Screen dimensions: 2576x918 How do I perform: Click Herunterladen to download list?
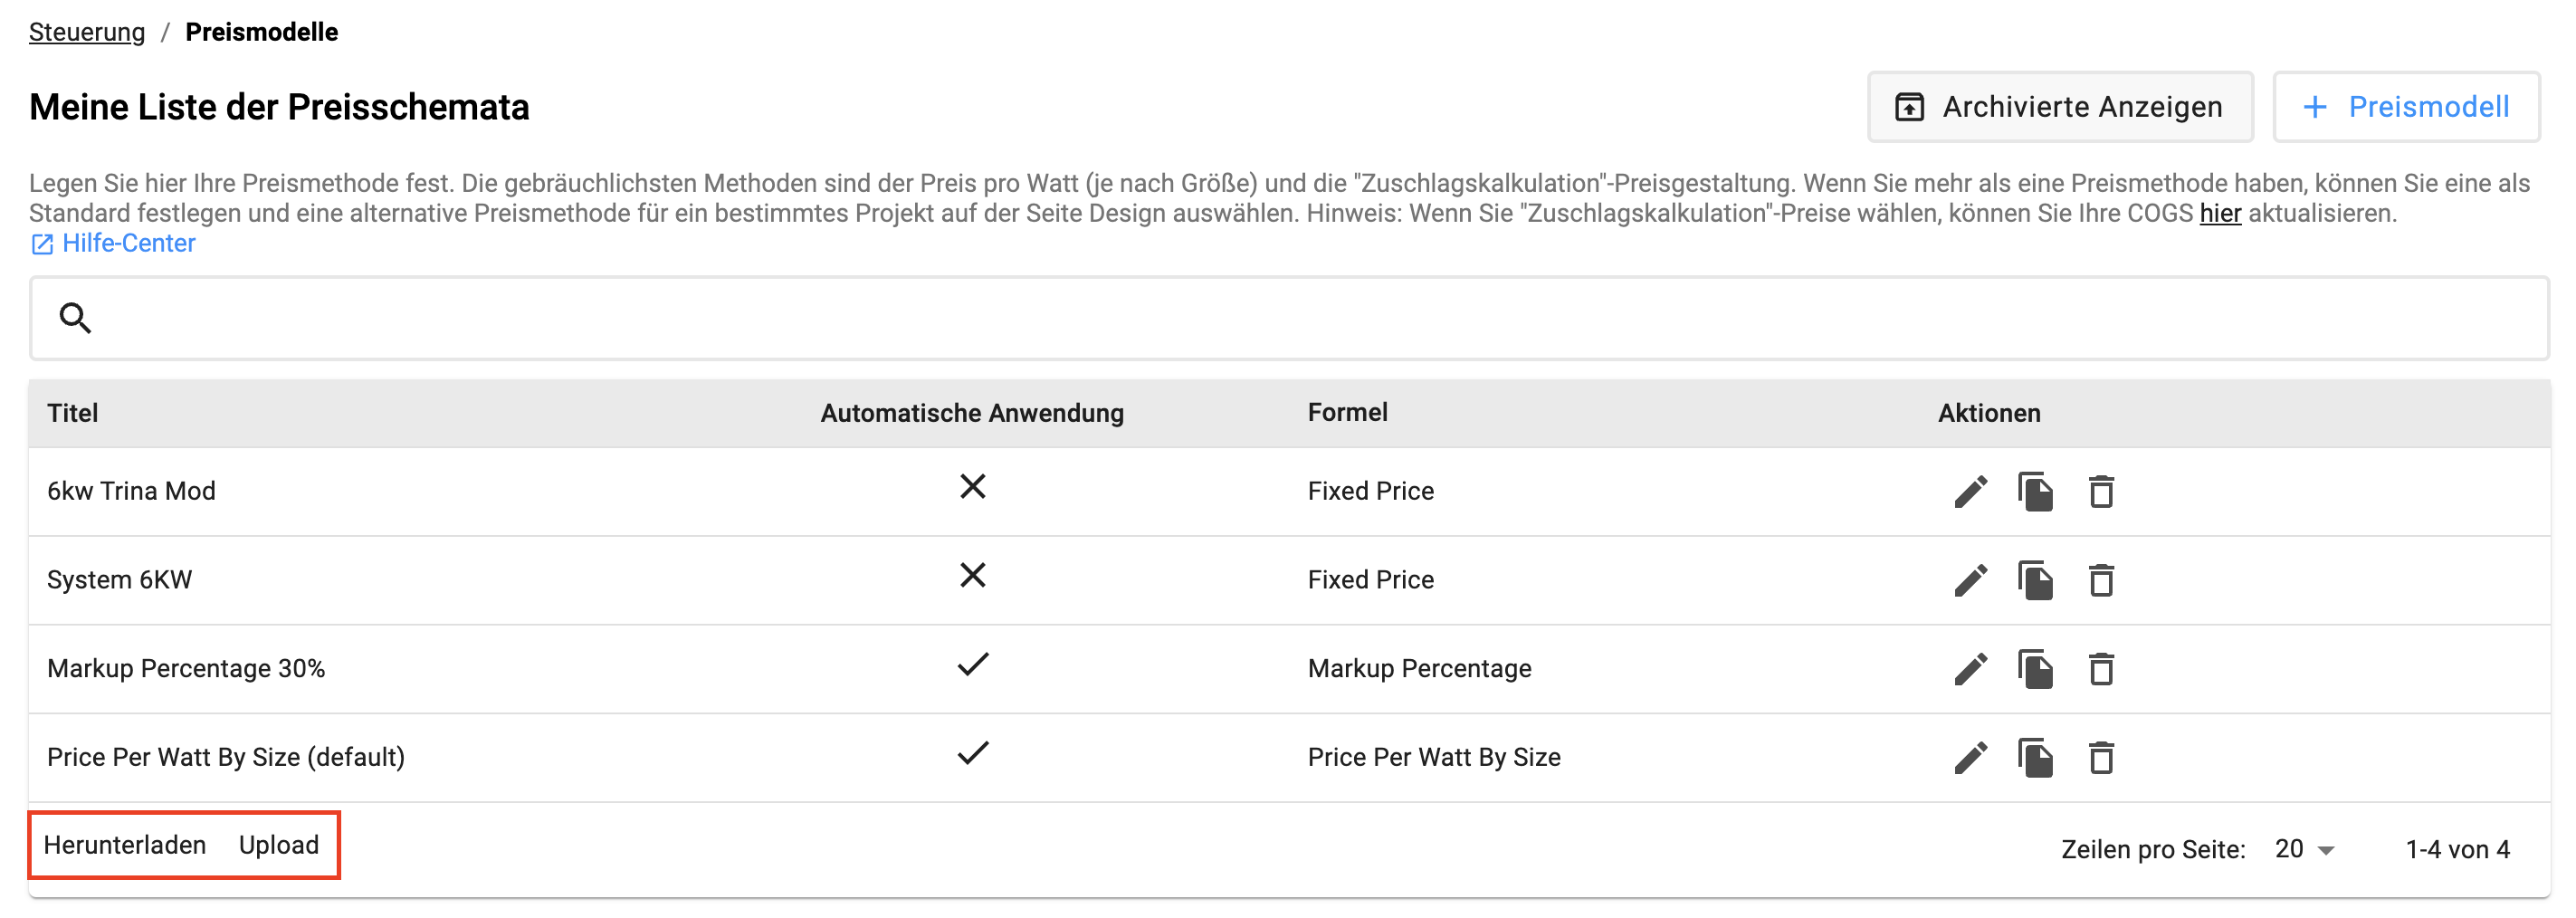(125, 845)
